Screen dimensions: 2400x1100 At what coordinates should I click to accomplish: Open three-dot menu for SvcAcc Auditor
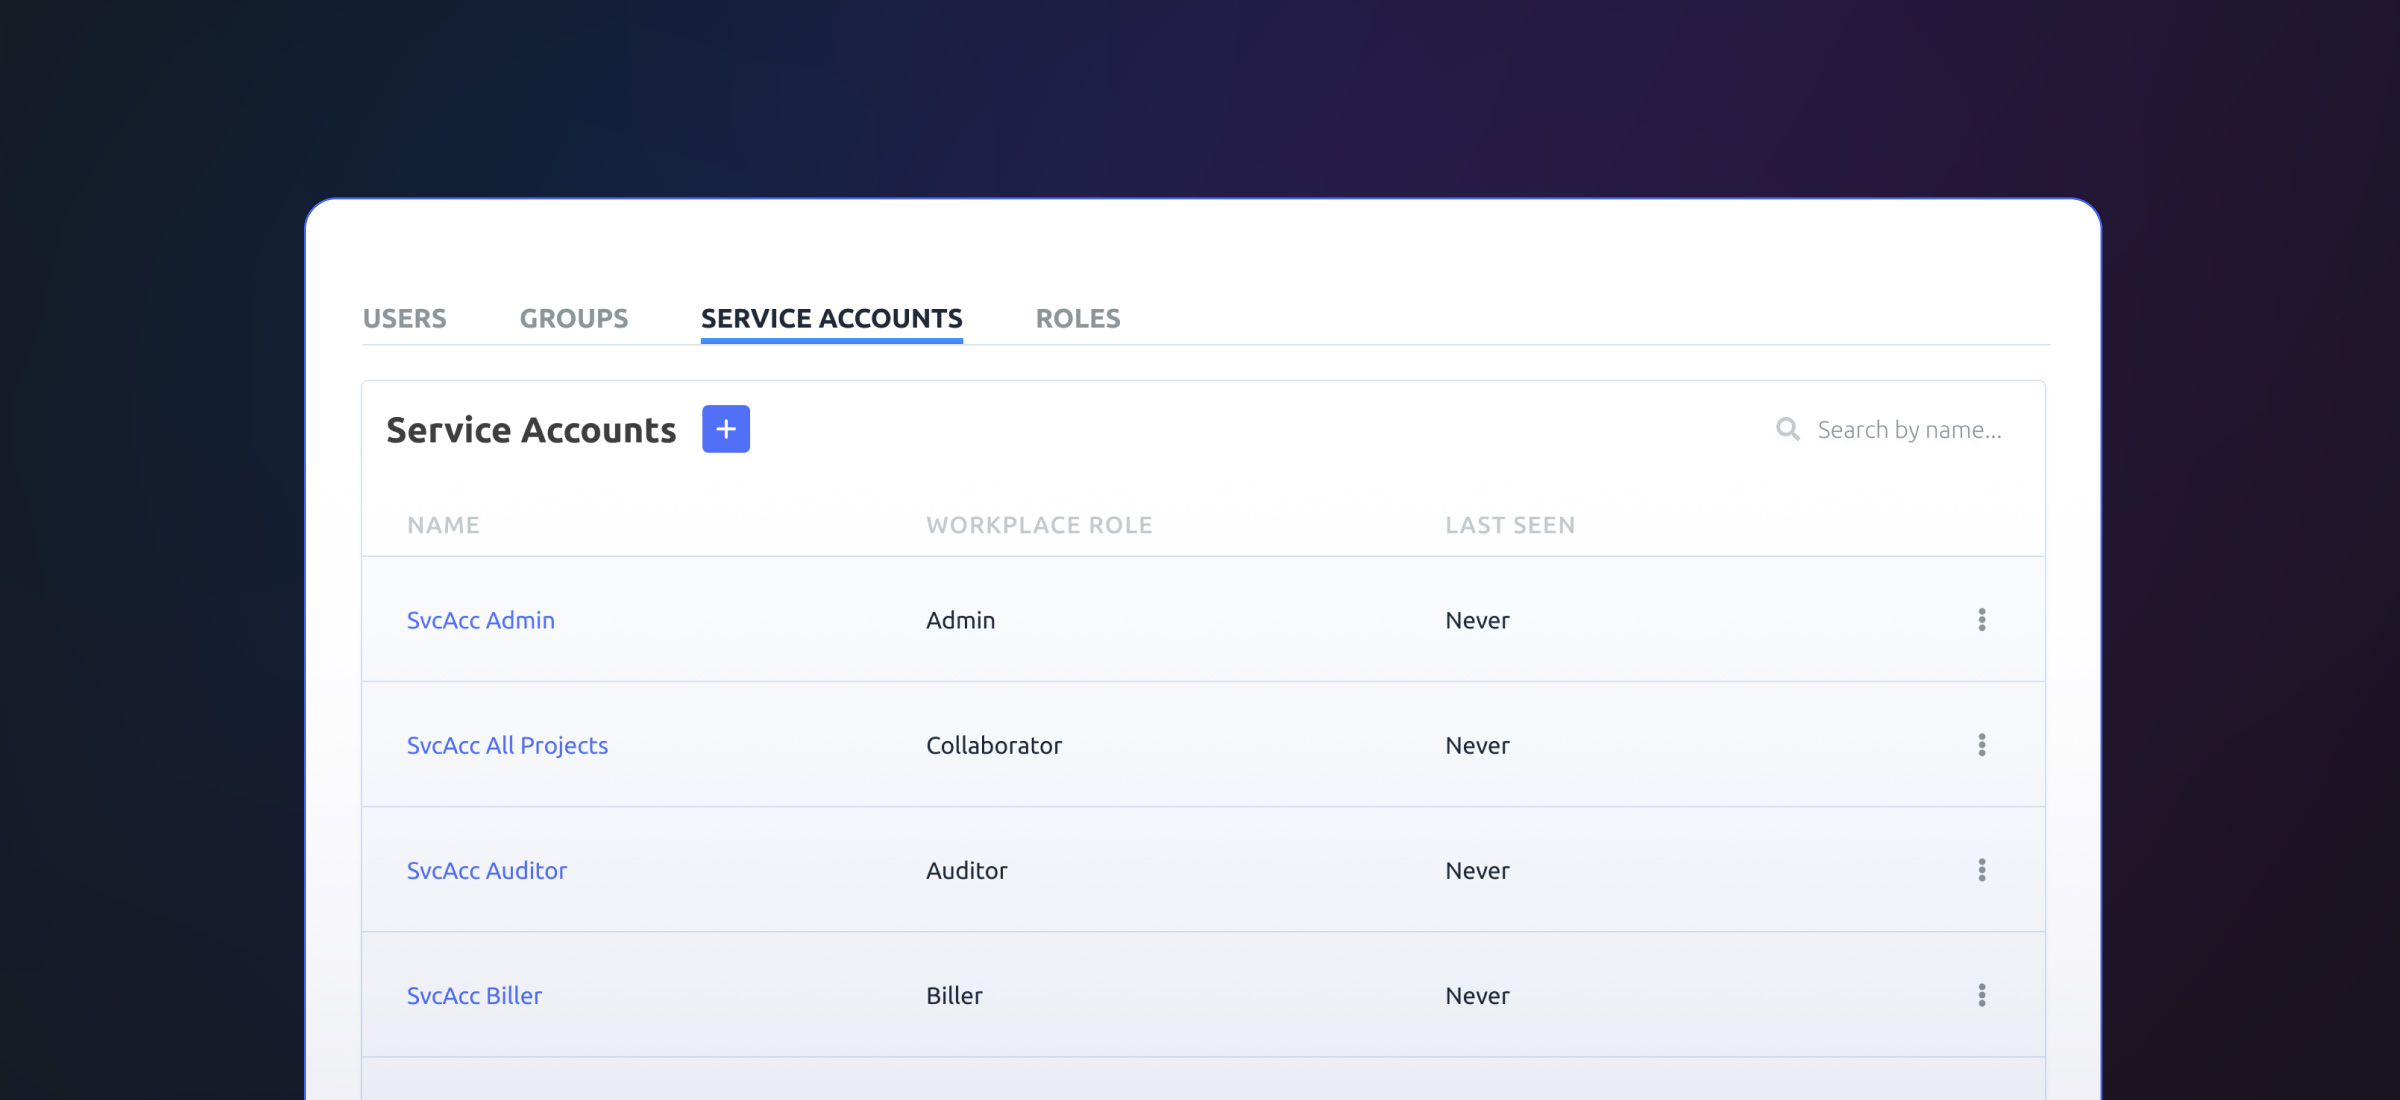(1981, 870)
